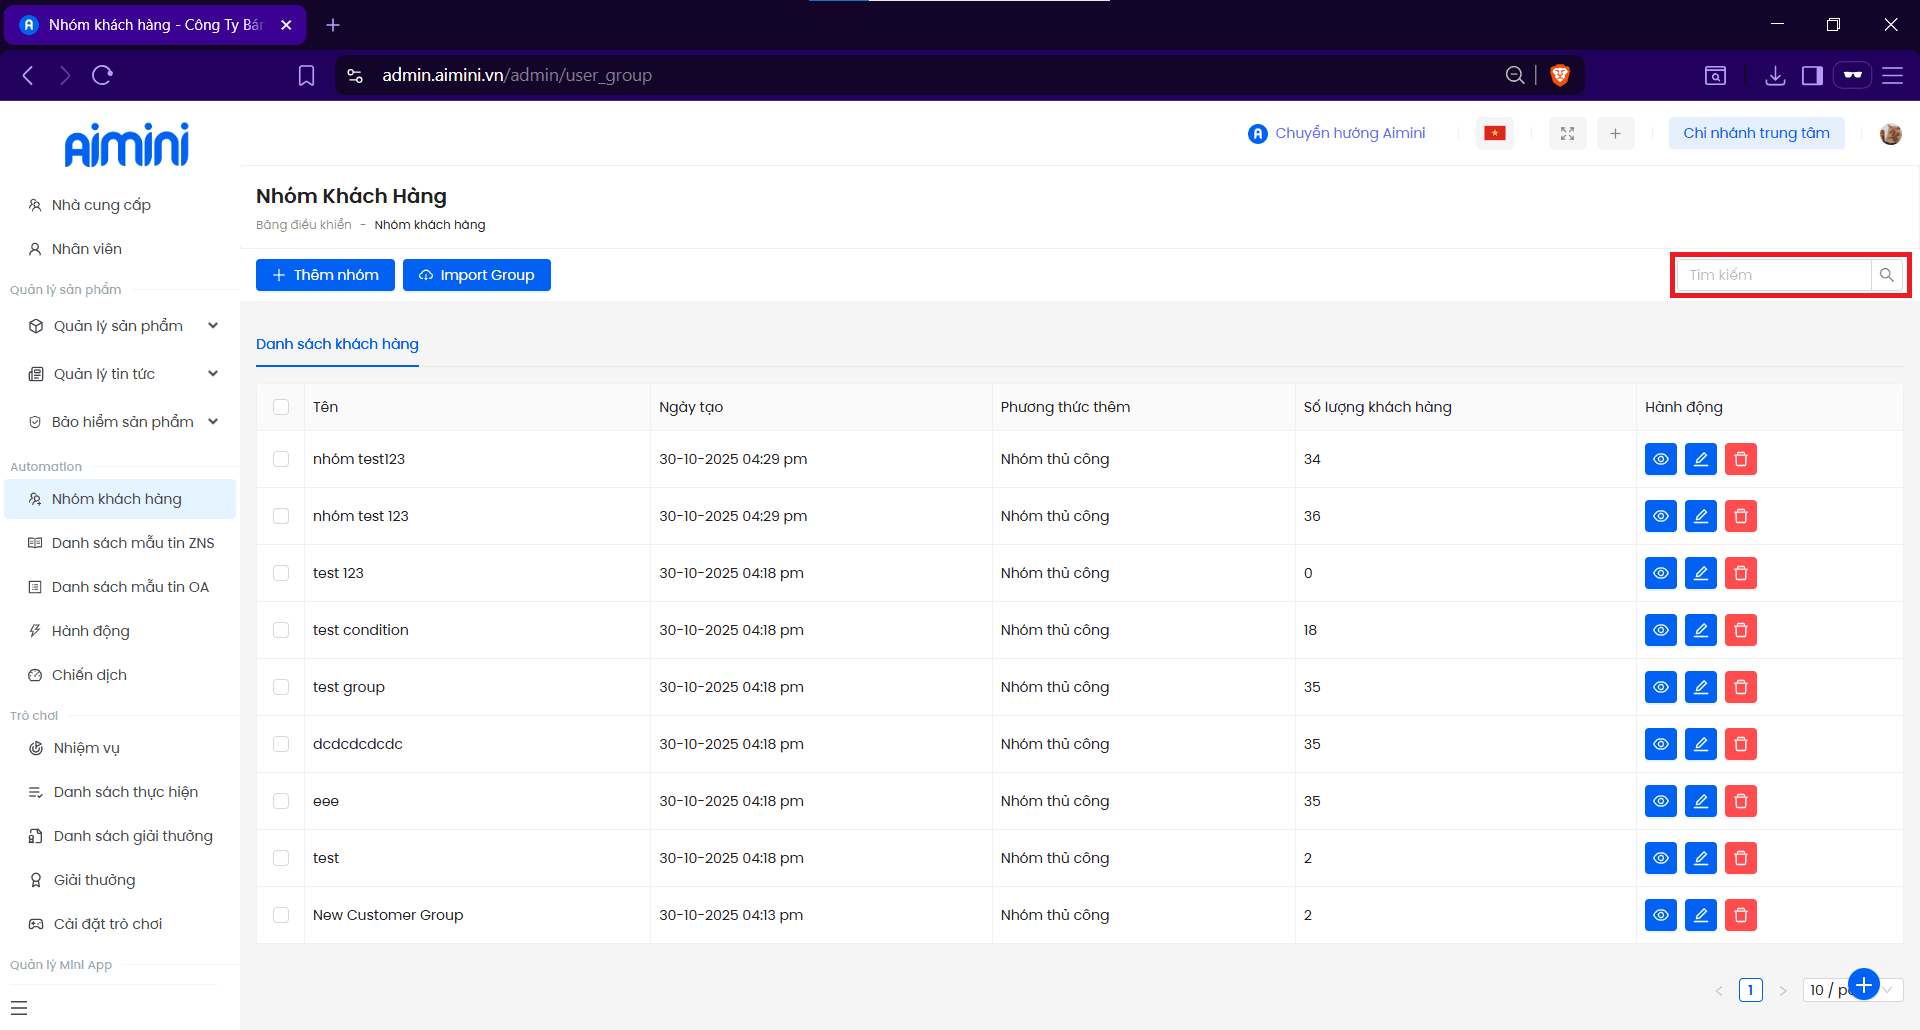The height and width of the screenshot is (1030, 1920).
Task: Click the Brave Shields icon
Action: coord(1559,75)
